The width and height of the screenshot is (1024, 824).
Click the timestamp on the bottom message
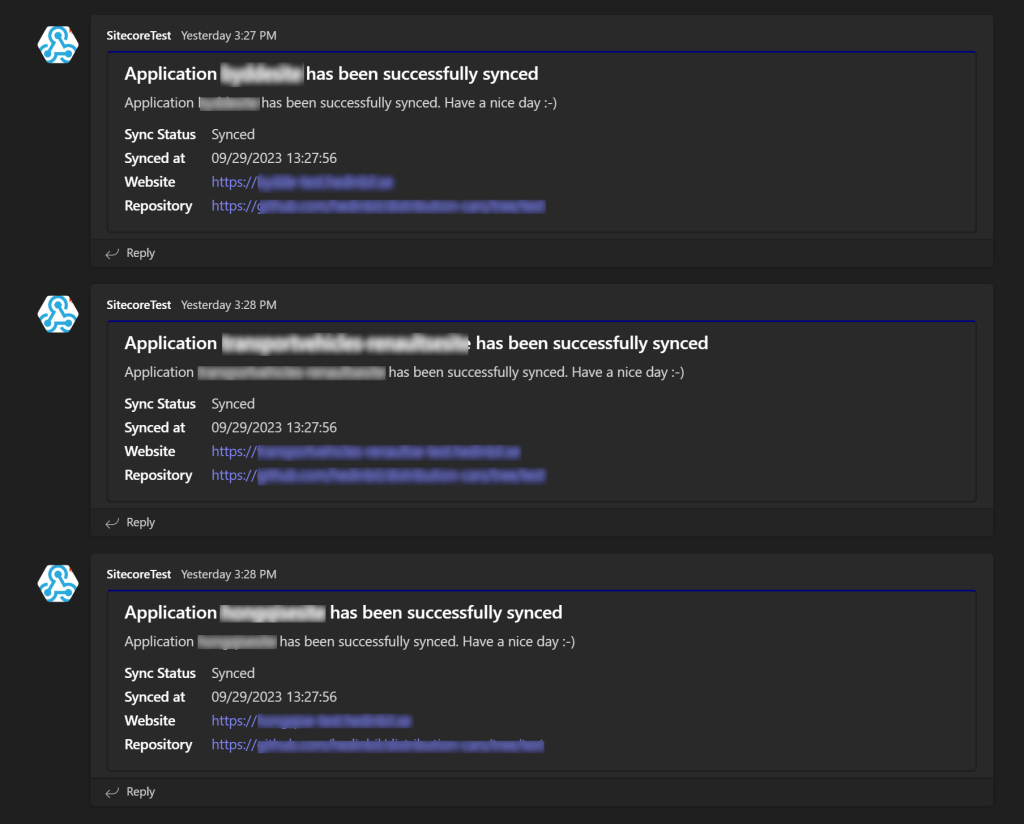(x=228, y=575)
